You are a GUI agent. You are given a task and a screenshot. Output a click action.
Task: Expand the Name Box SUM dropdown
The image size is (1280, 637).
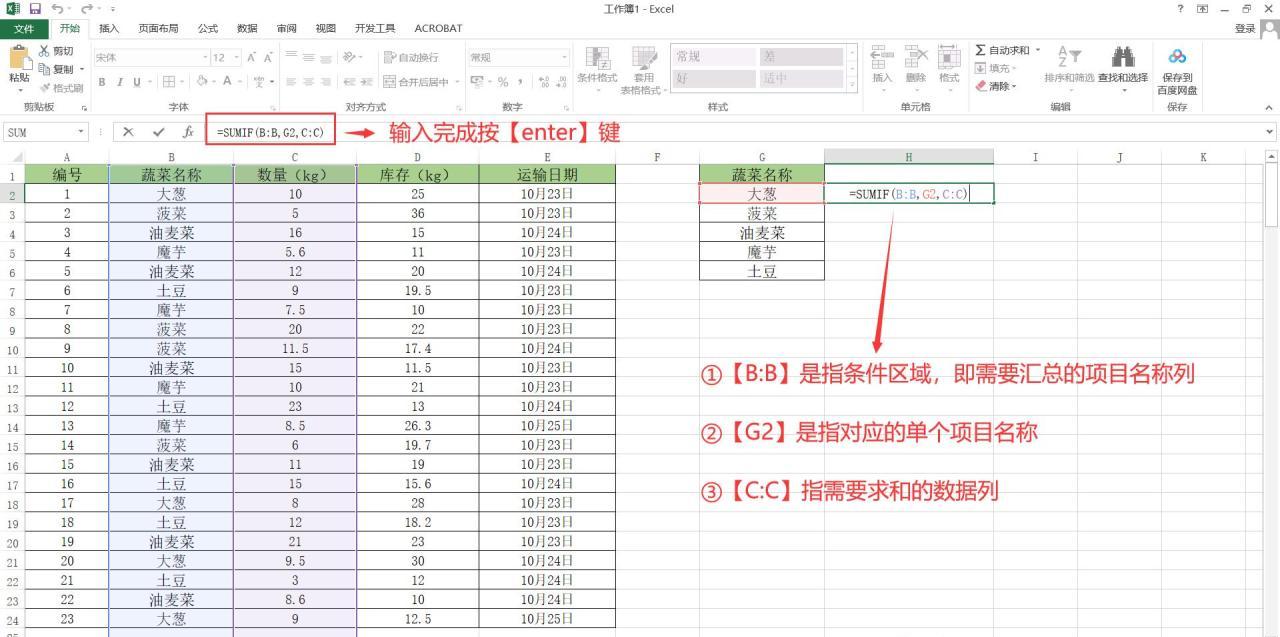click(x=82, y=132)
